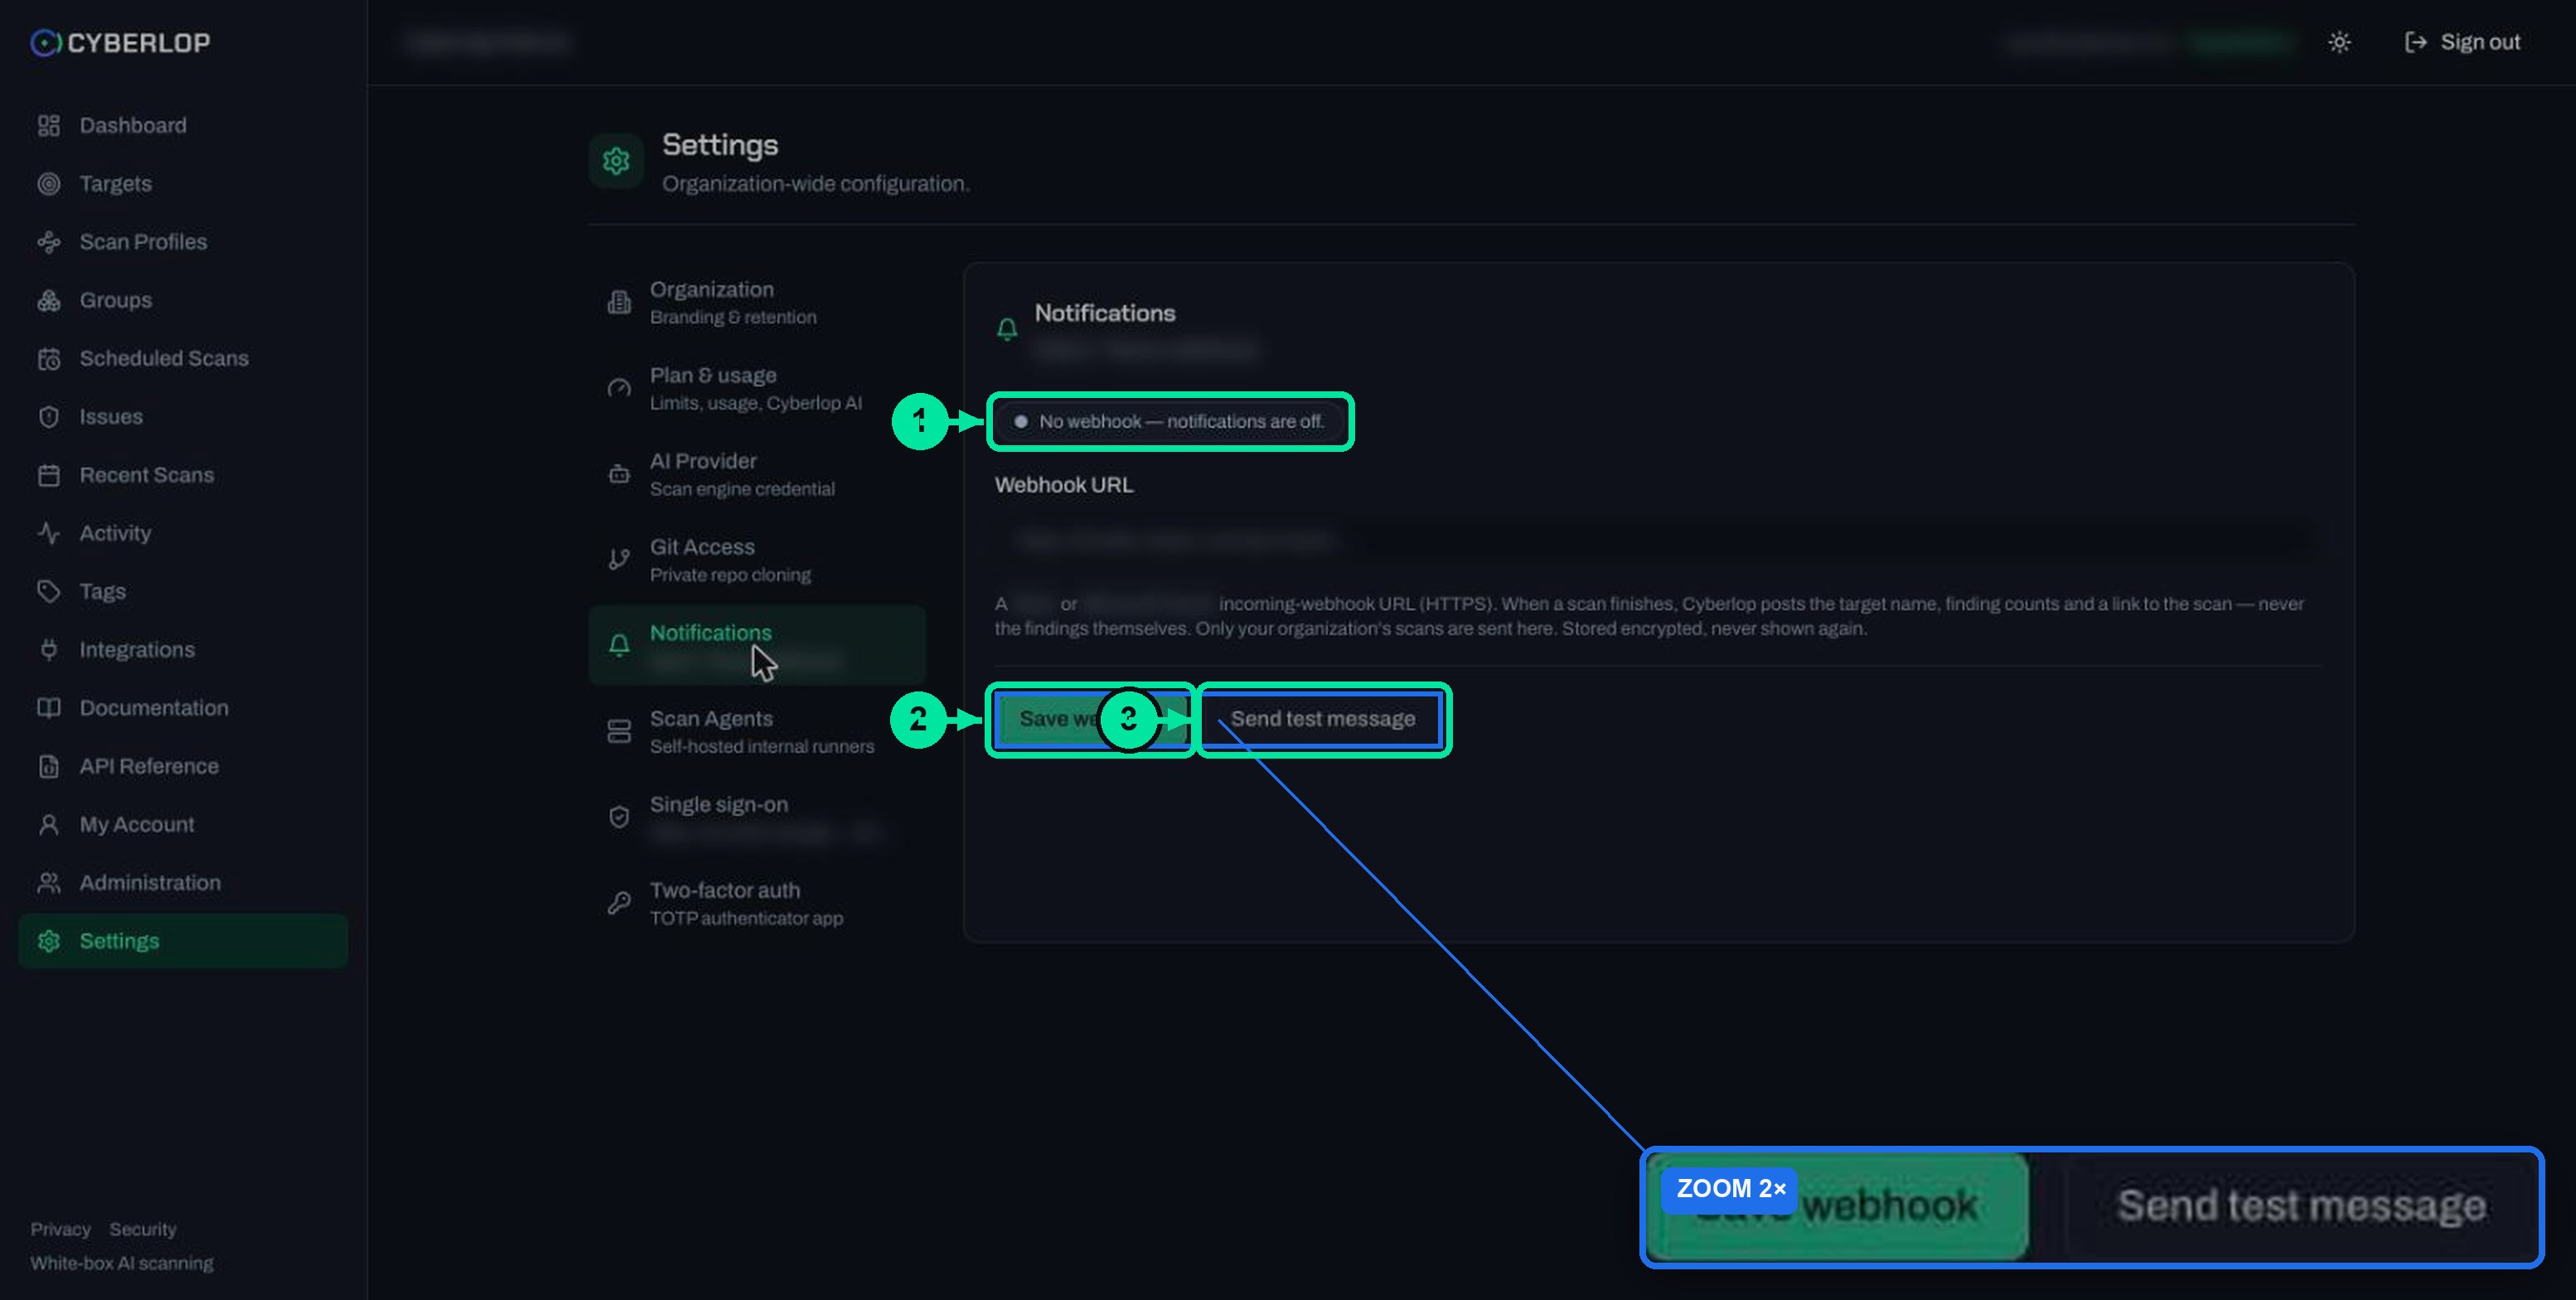Select Single sign-on settings section
The image size is (2576, 1300).
click(757, 817)
